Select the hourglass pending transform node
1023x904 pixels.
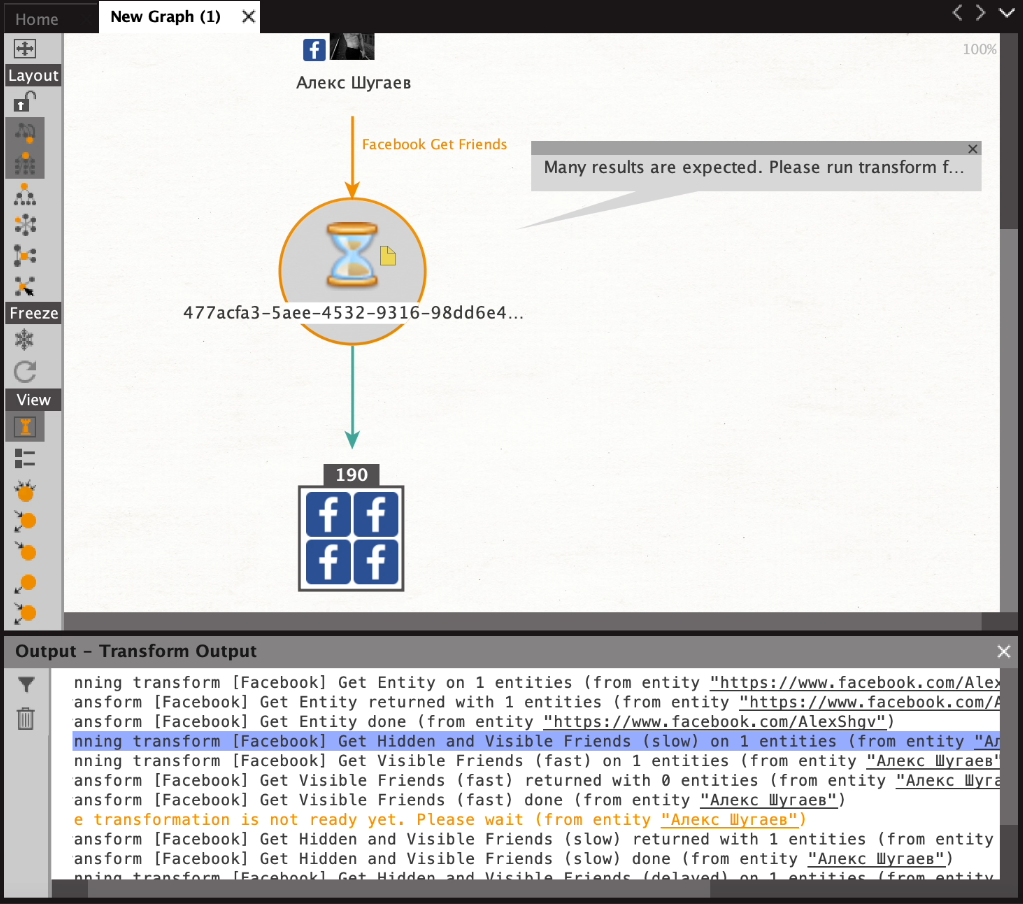tap(352, 271)
